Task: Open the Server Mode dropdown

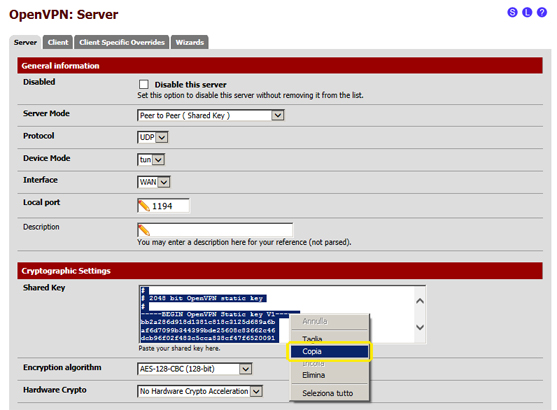Action: 211,115
